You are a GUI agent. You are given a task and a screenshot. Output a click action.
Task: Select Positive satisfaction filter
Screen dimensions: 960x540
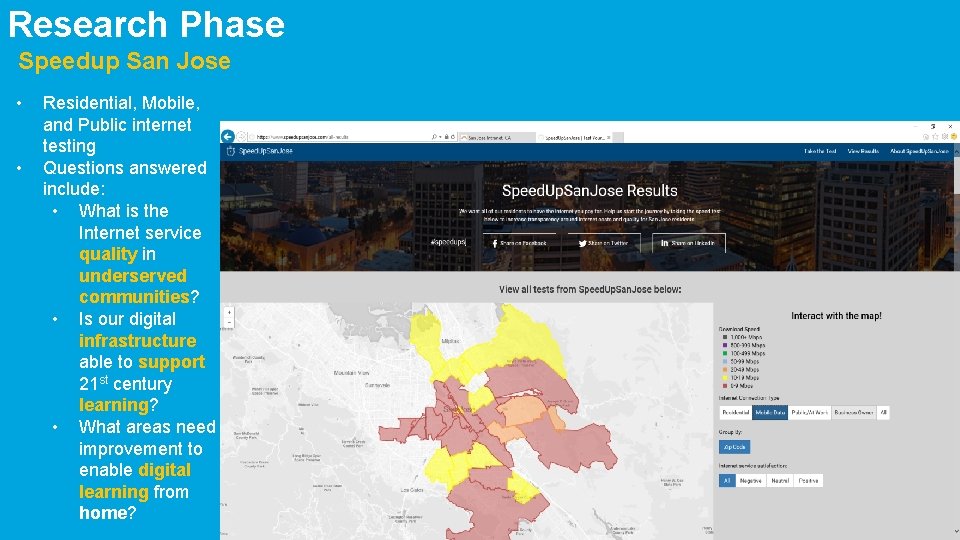(808, 481)
